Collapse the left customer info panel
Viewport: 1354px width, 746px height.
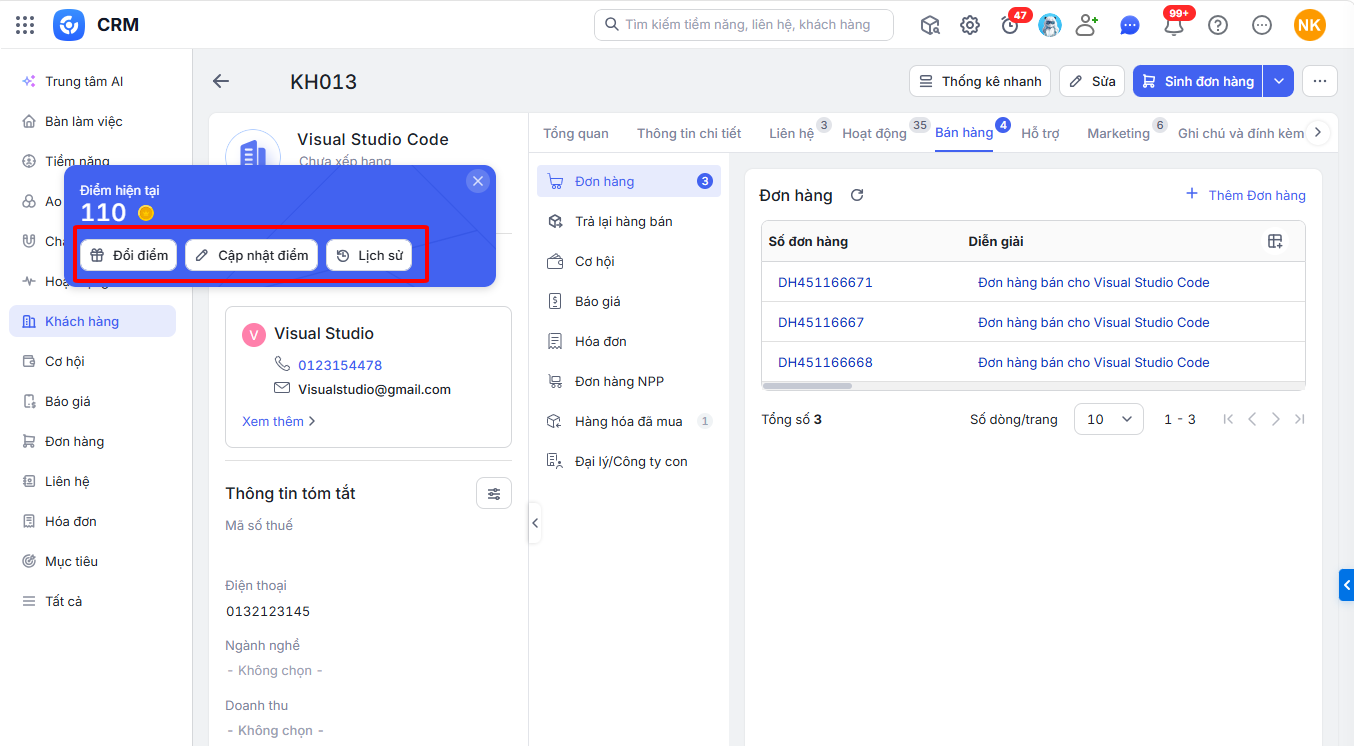pos(535,523)
